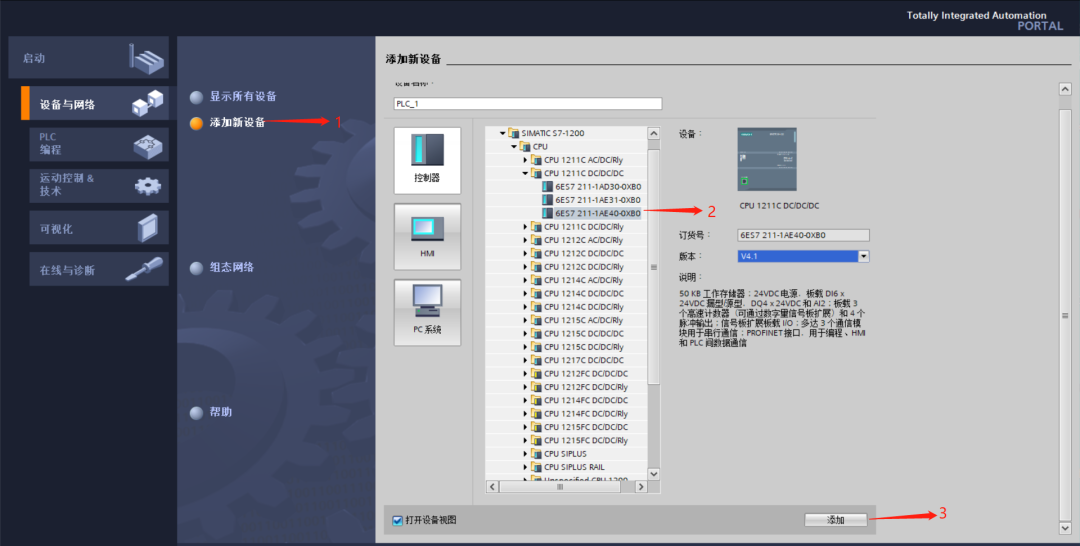Collapse the SIMATIC S7-1200 tree node

(502, 133)
